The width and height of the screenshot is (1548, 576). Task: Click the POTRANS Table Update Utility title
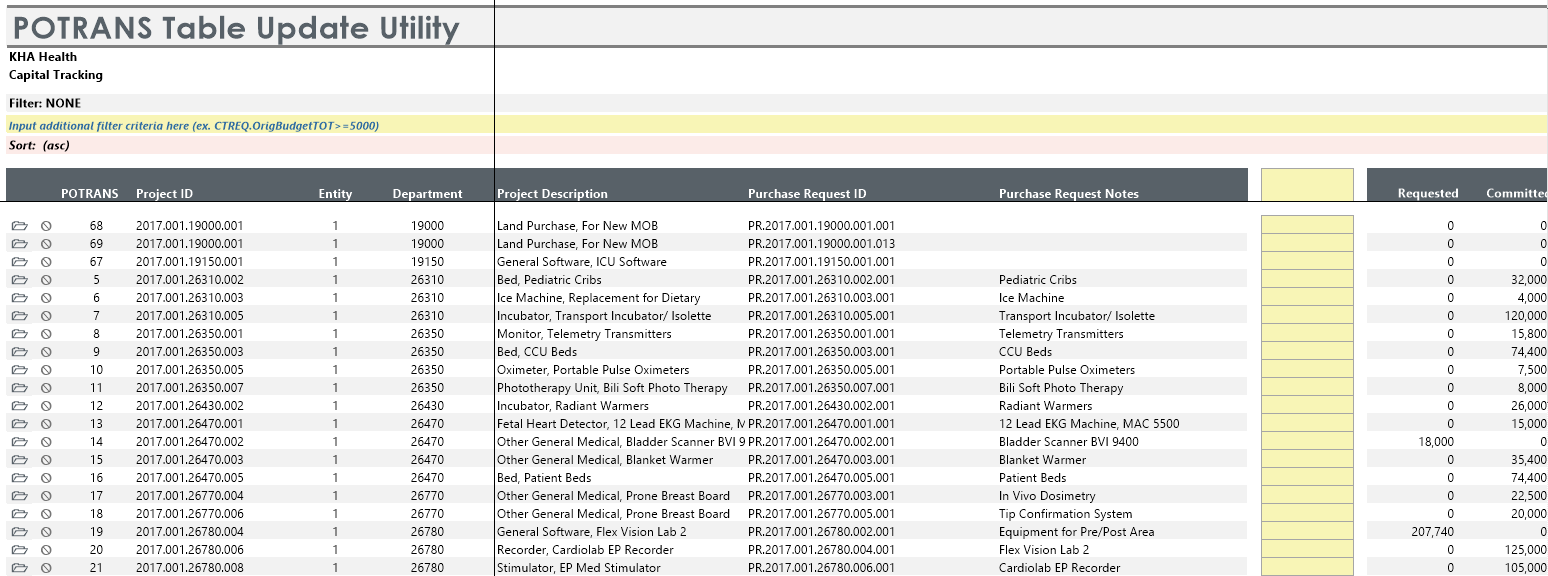236,29
